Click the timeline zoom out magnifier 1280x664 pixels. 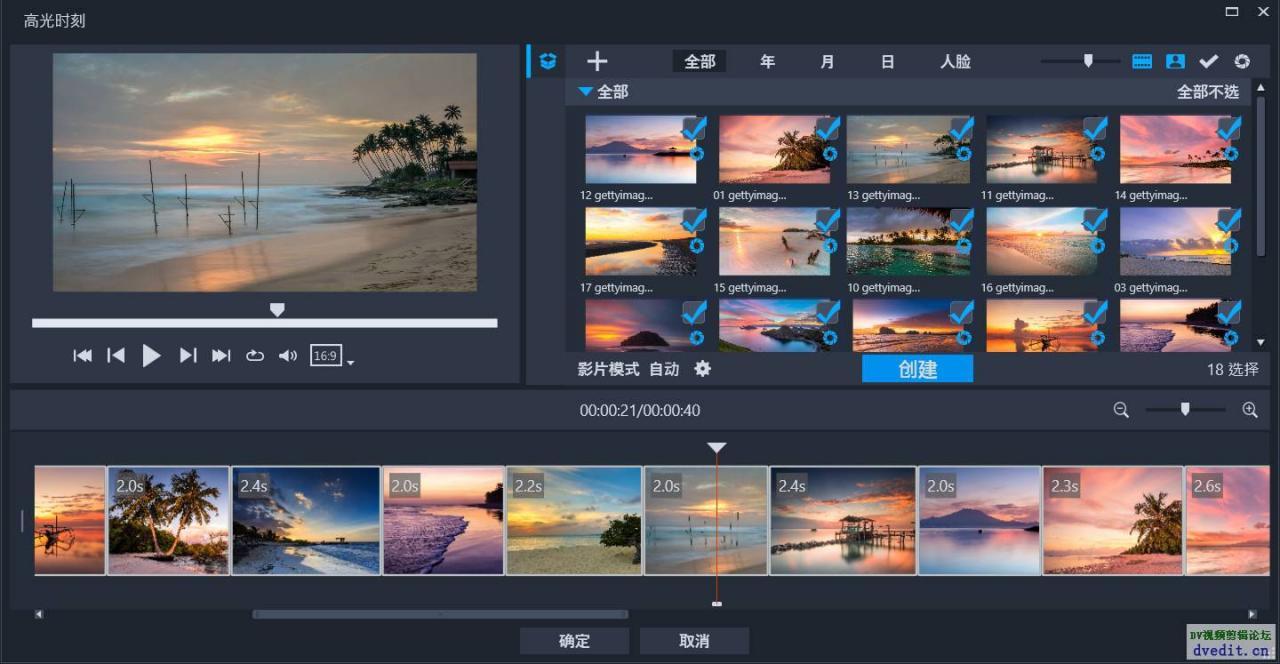click(x=1121, y=409)
